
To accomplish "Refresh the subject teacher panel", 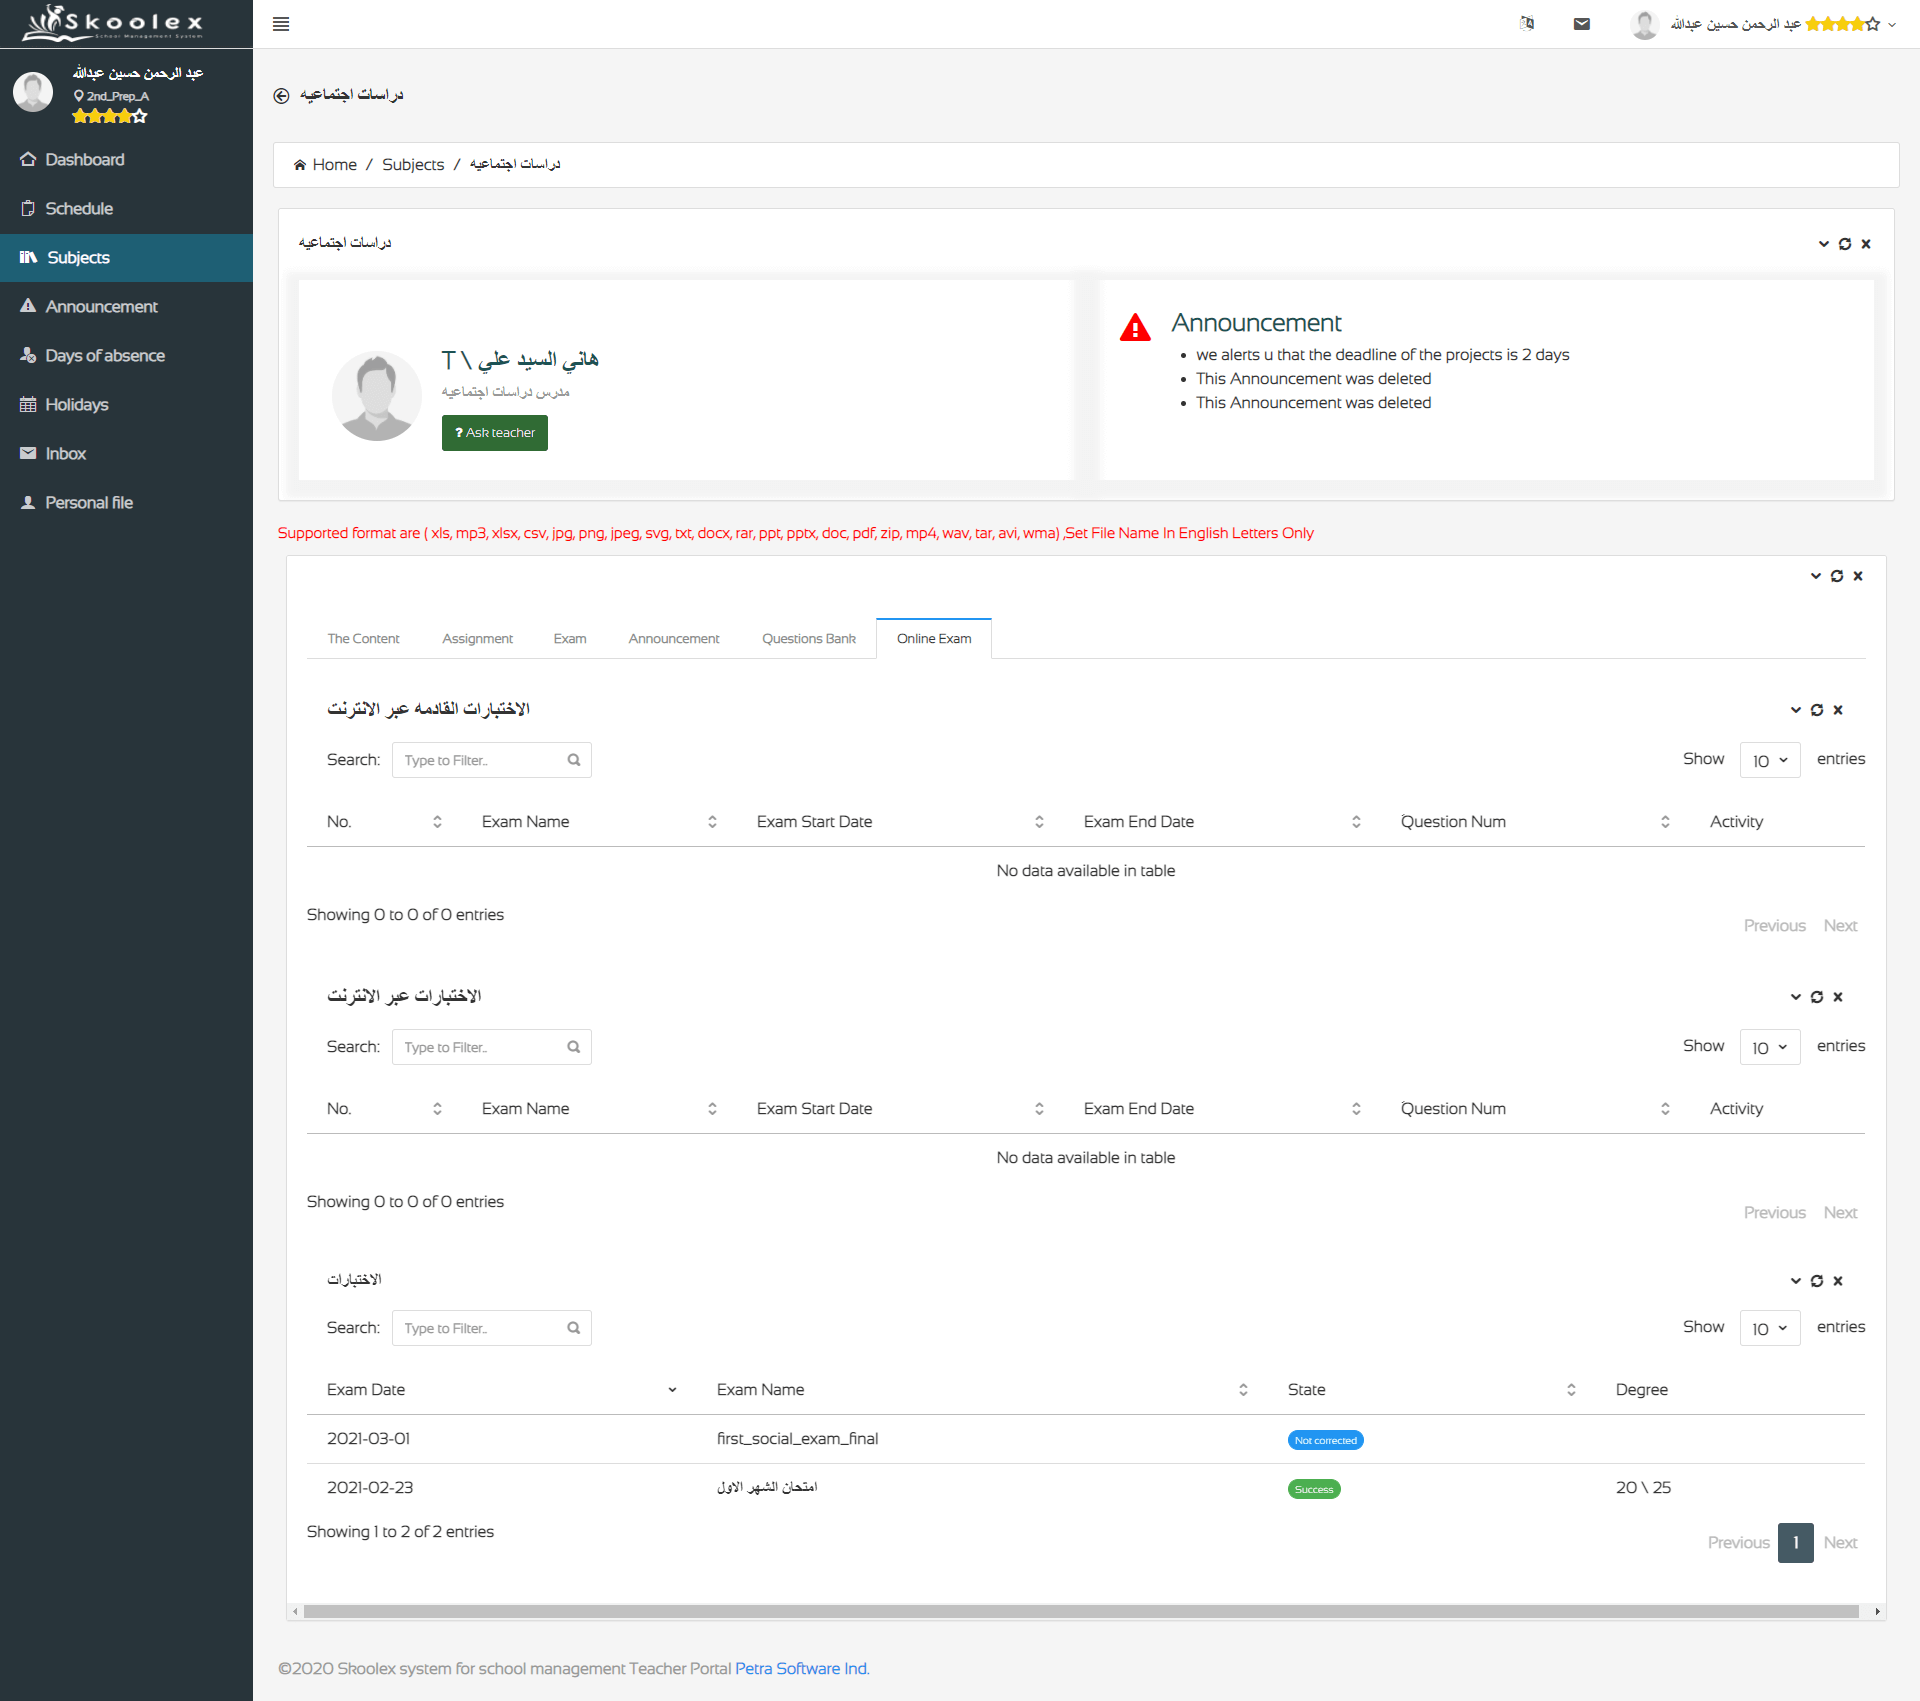I will tap(1845, 244).
